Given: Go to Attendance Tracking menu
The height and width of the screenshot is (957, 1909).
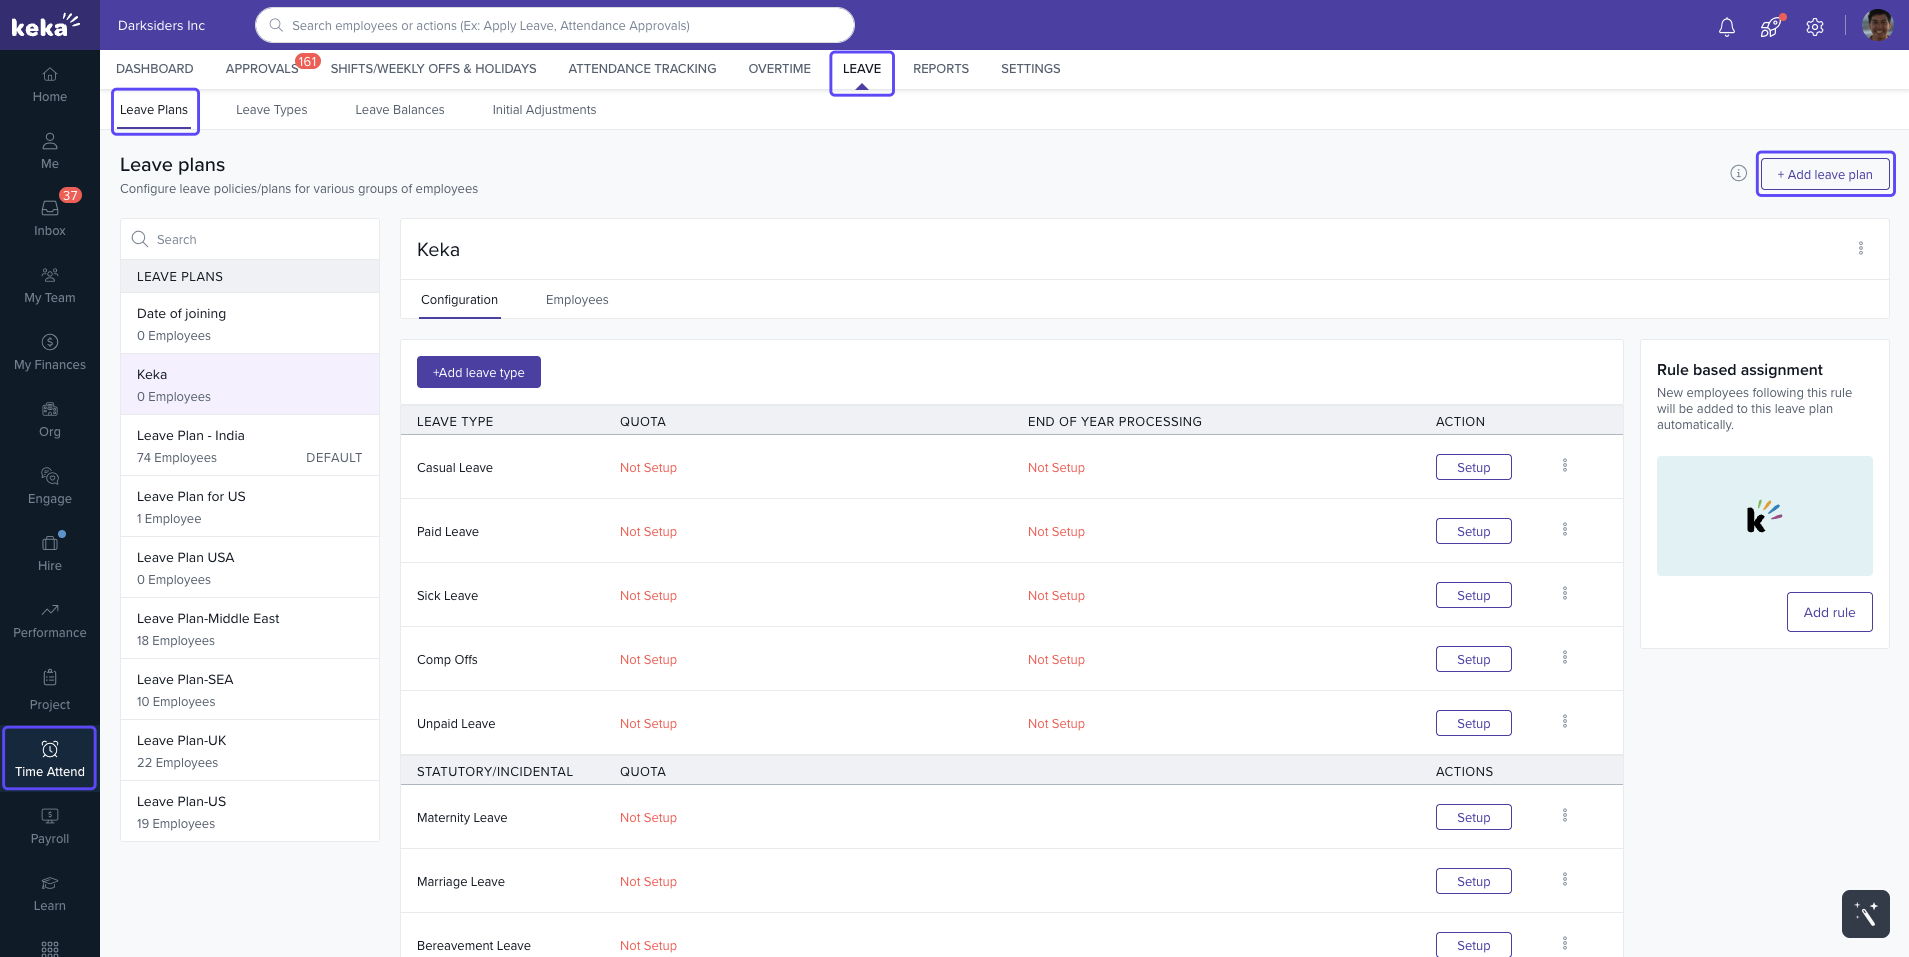Looking at the screenshot, I should (x=642, y=69).
